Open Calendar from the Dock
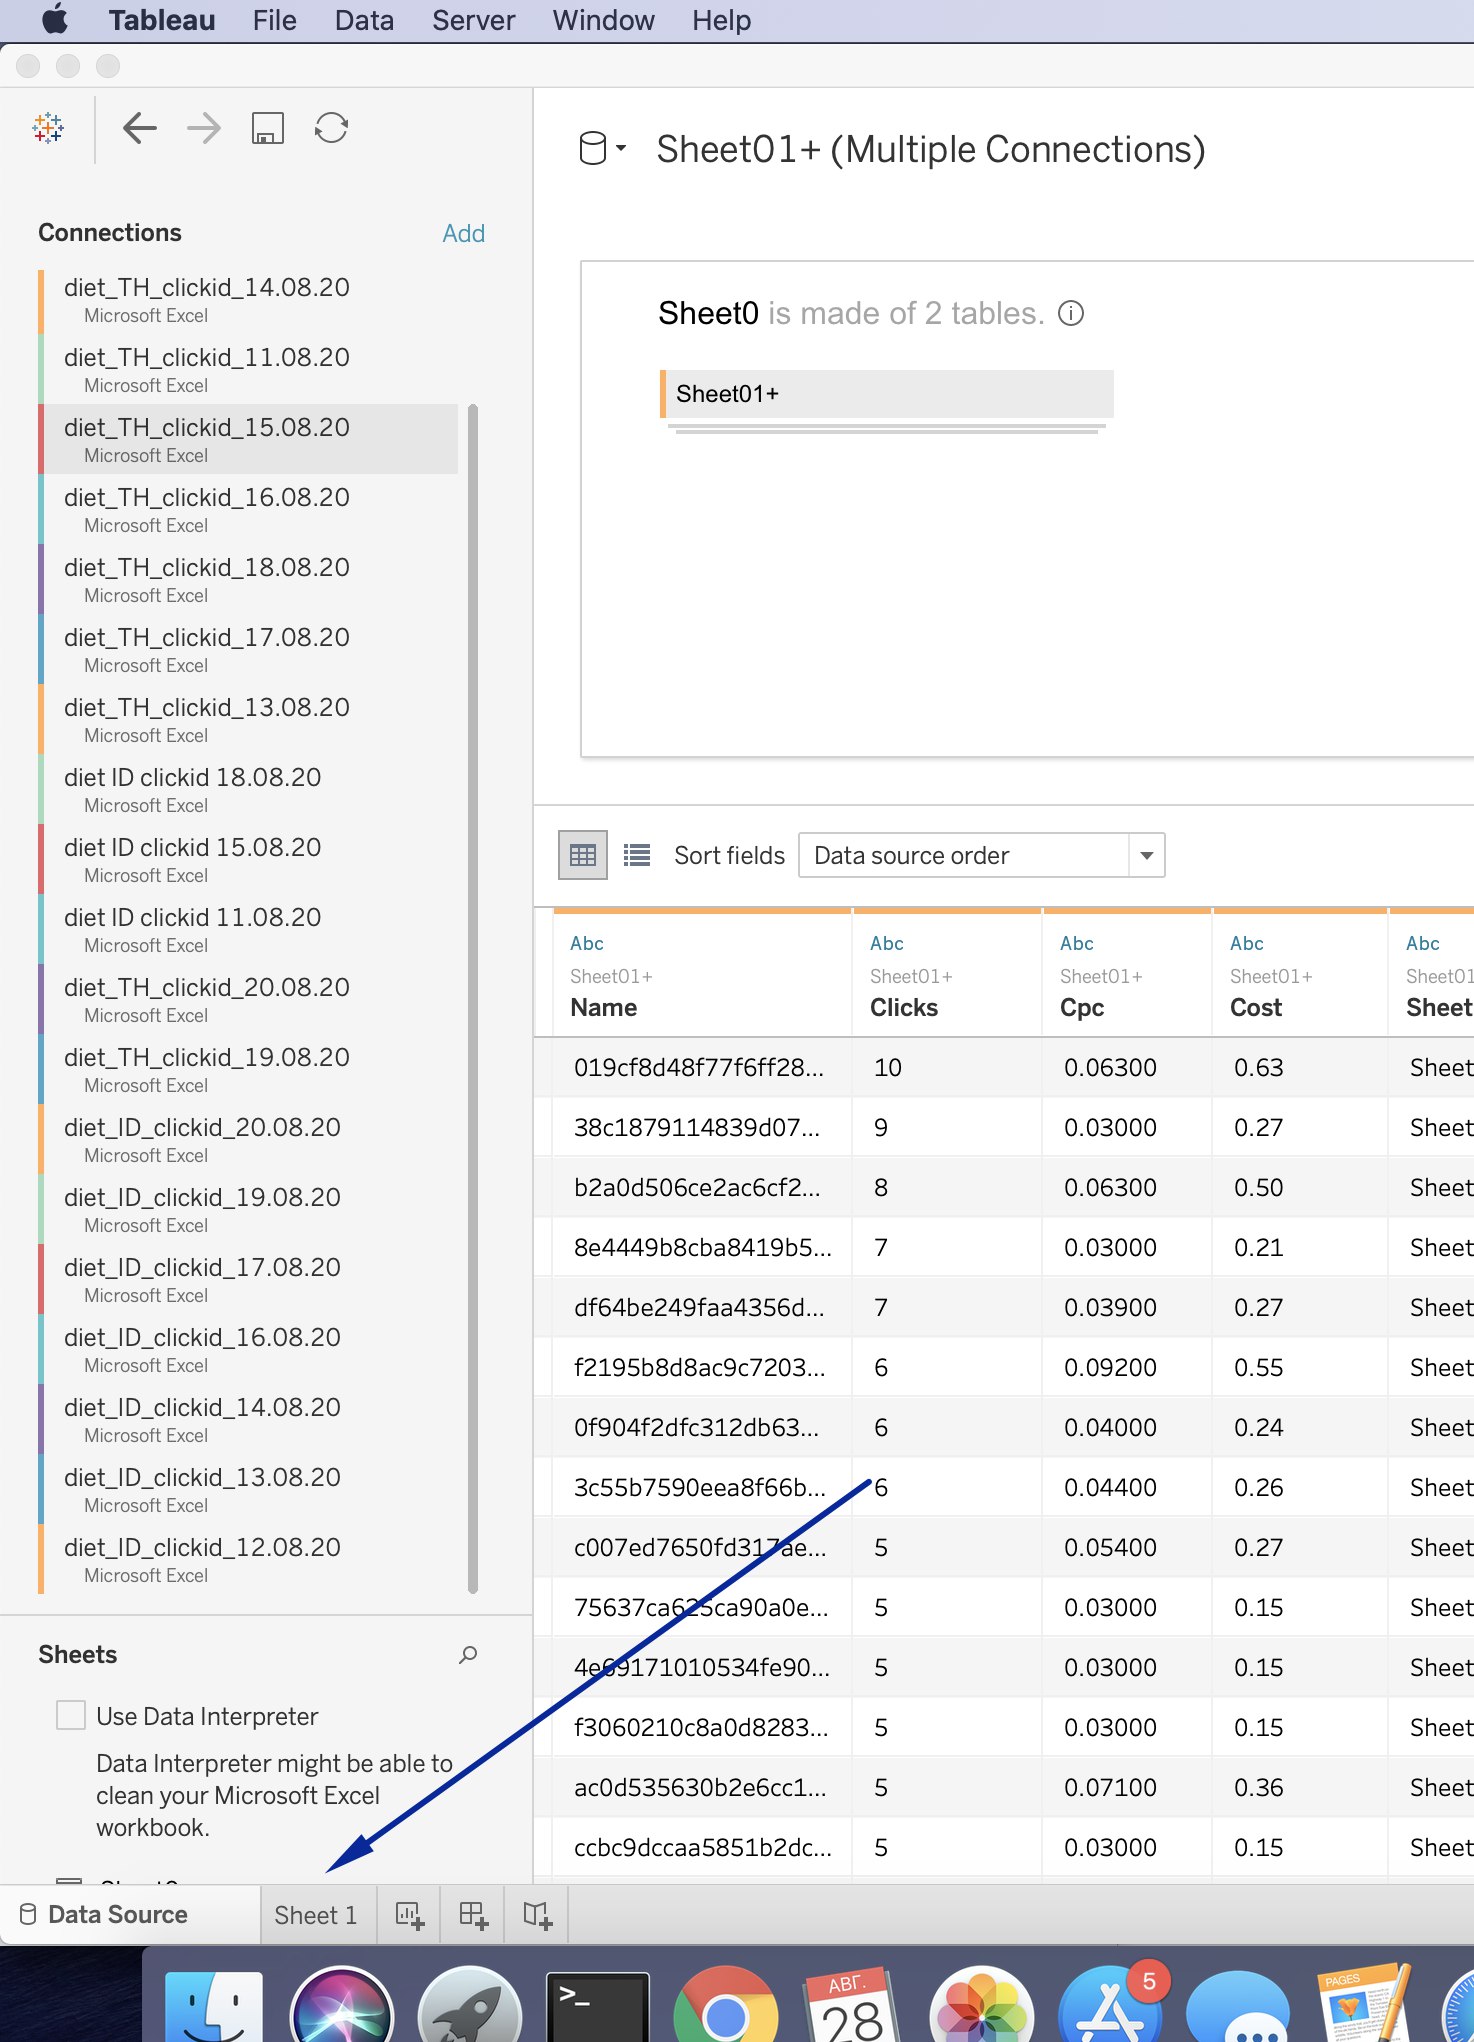The image size is (1474, 2042). pos(853,2006)
